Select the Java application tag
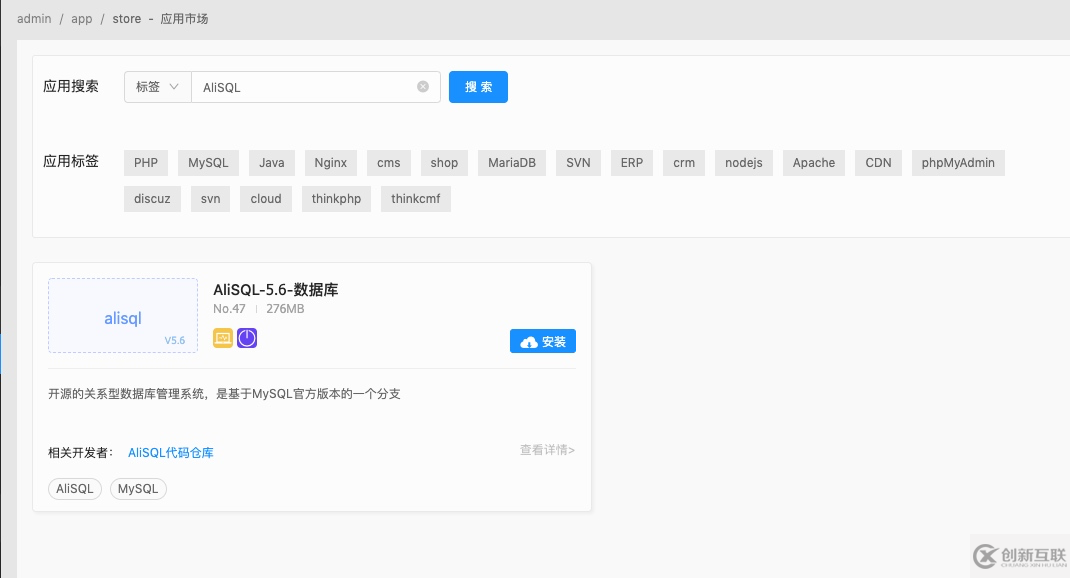Screen dimensions: 1070x578 coord(272,163)
